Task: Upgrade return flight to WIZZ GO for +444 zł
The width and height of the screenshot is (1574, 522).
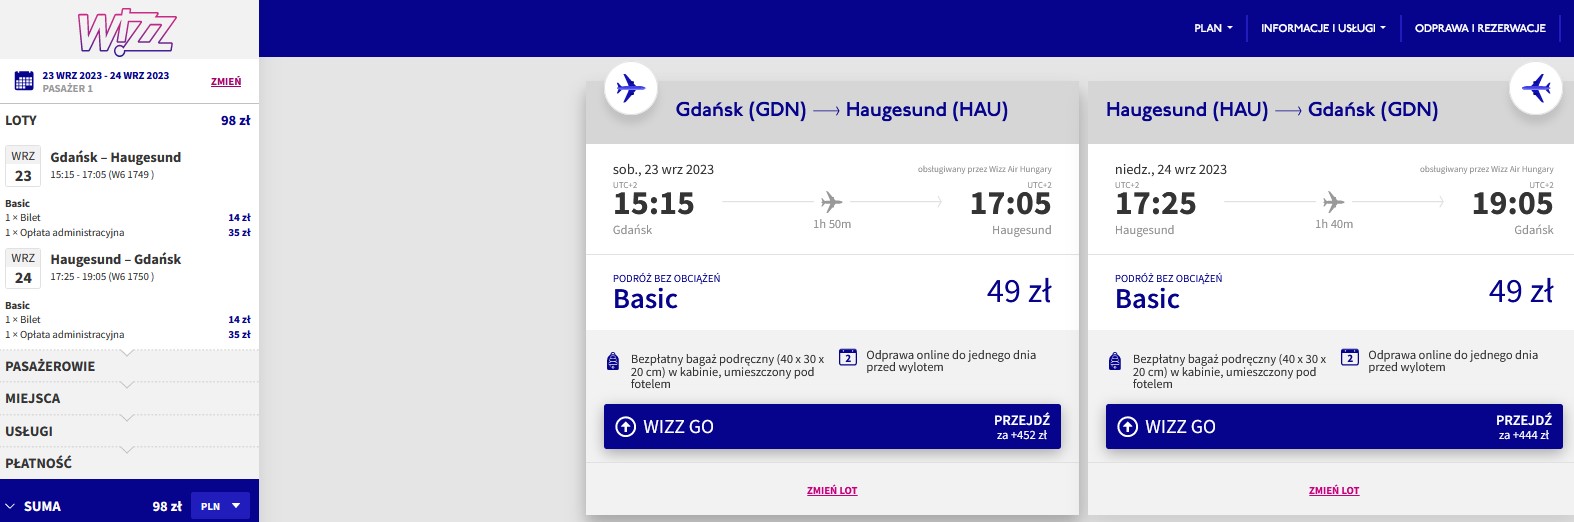Action: click(x=1334, y=427)
